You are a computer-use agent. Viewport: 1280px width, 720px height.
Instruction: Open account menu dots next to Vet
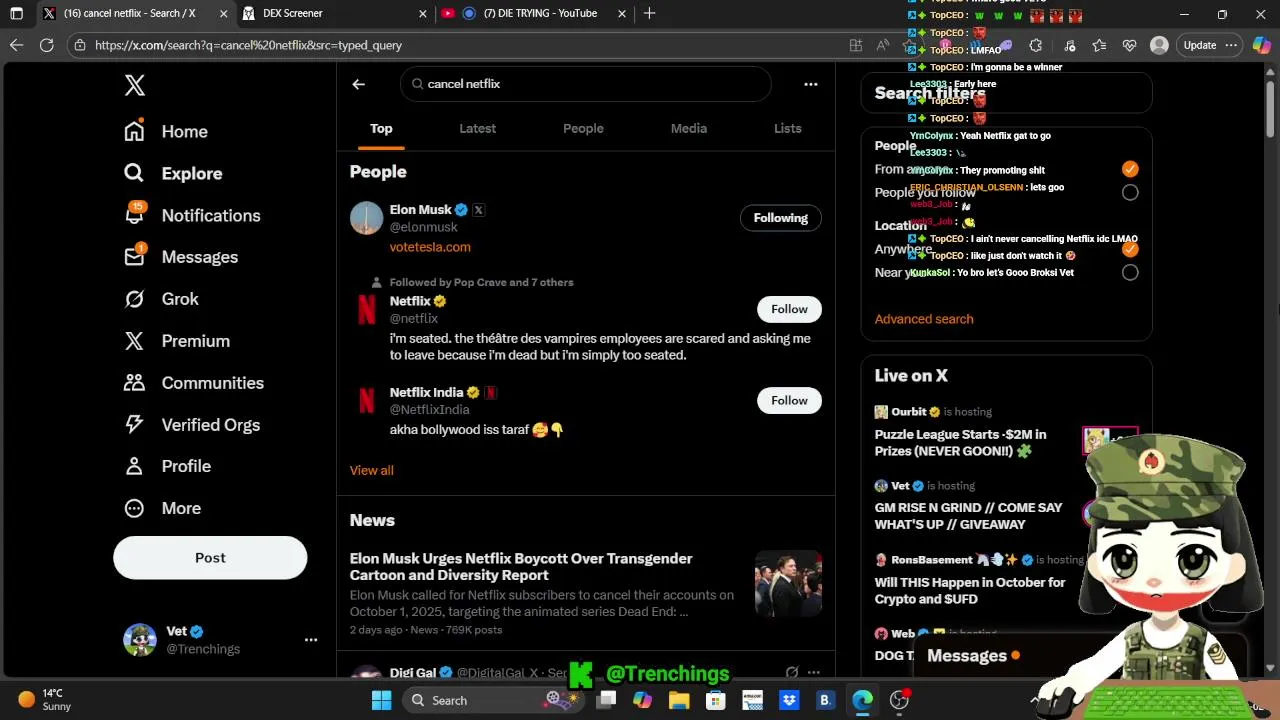(x=311, y=639)
